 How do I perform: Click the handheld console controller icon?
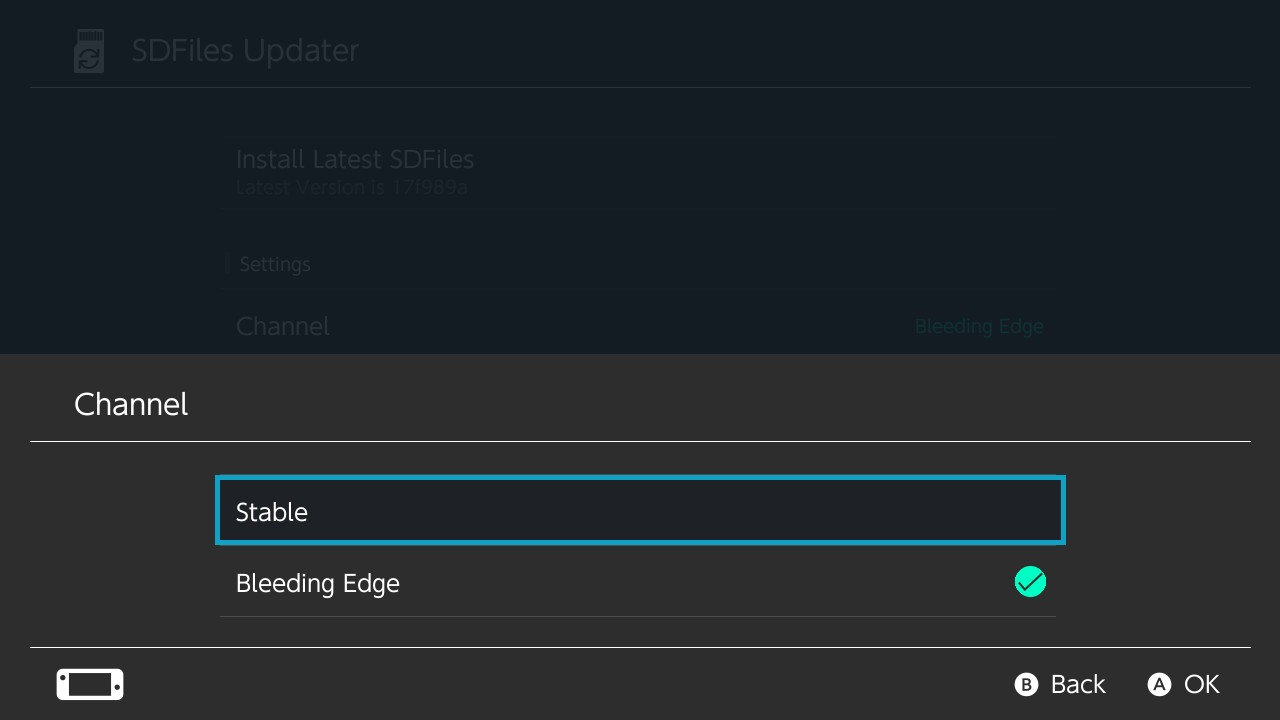(x=90, y=684)
